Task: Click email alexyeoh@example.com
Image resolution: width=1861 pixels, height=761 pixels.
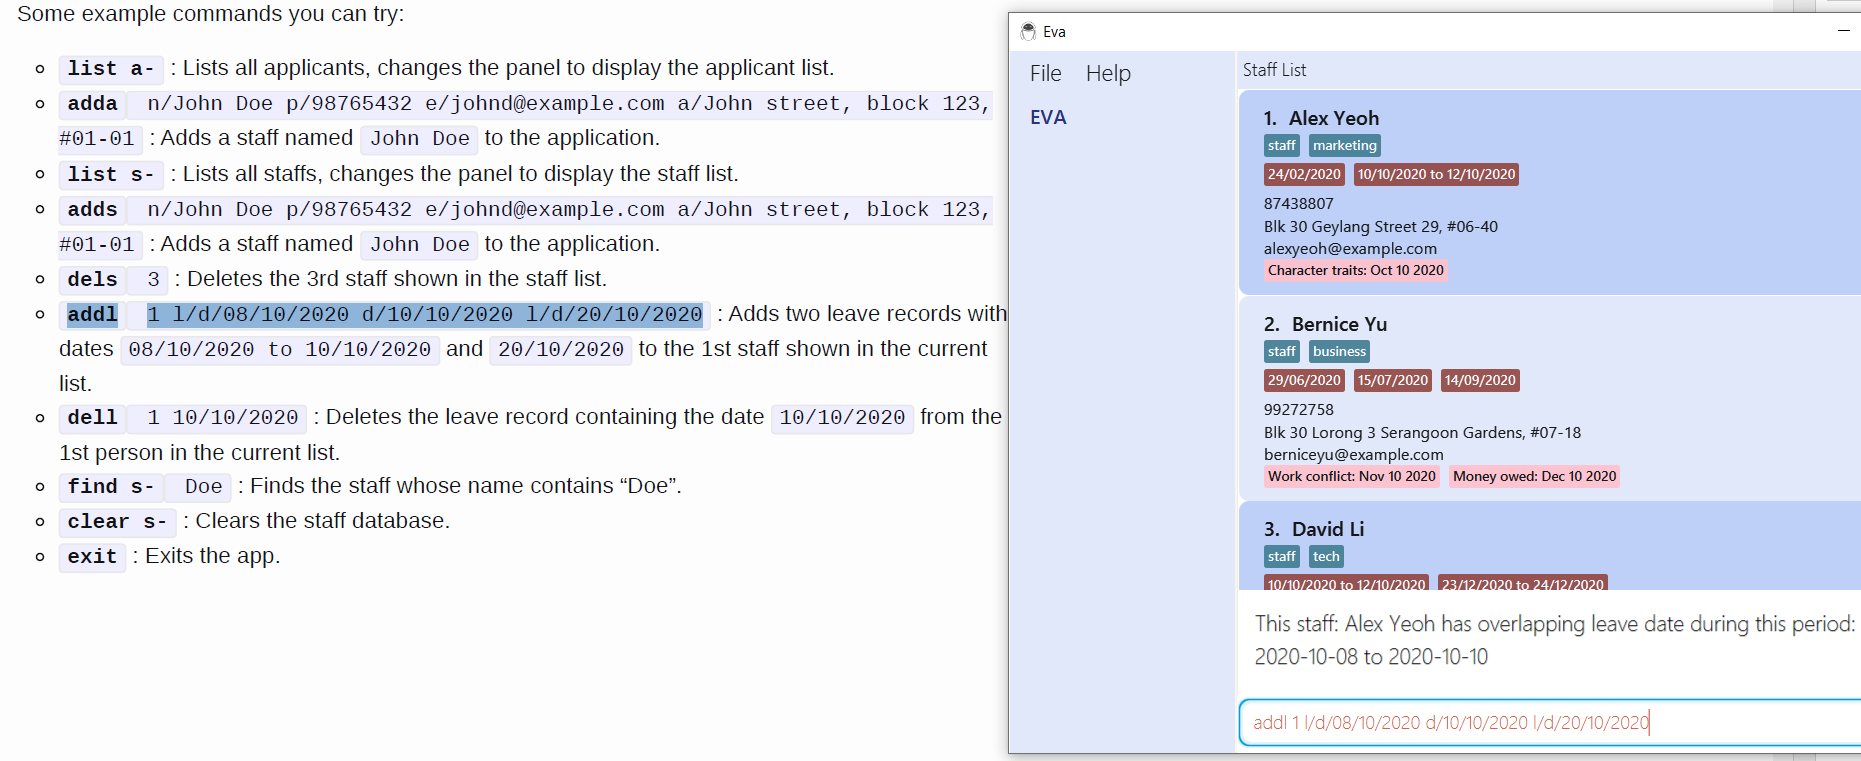Action: point(1350,248)
